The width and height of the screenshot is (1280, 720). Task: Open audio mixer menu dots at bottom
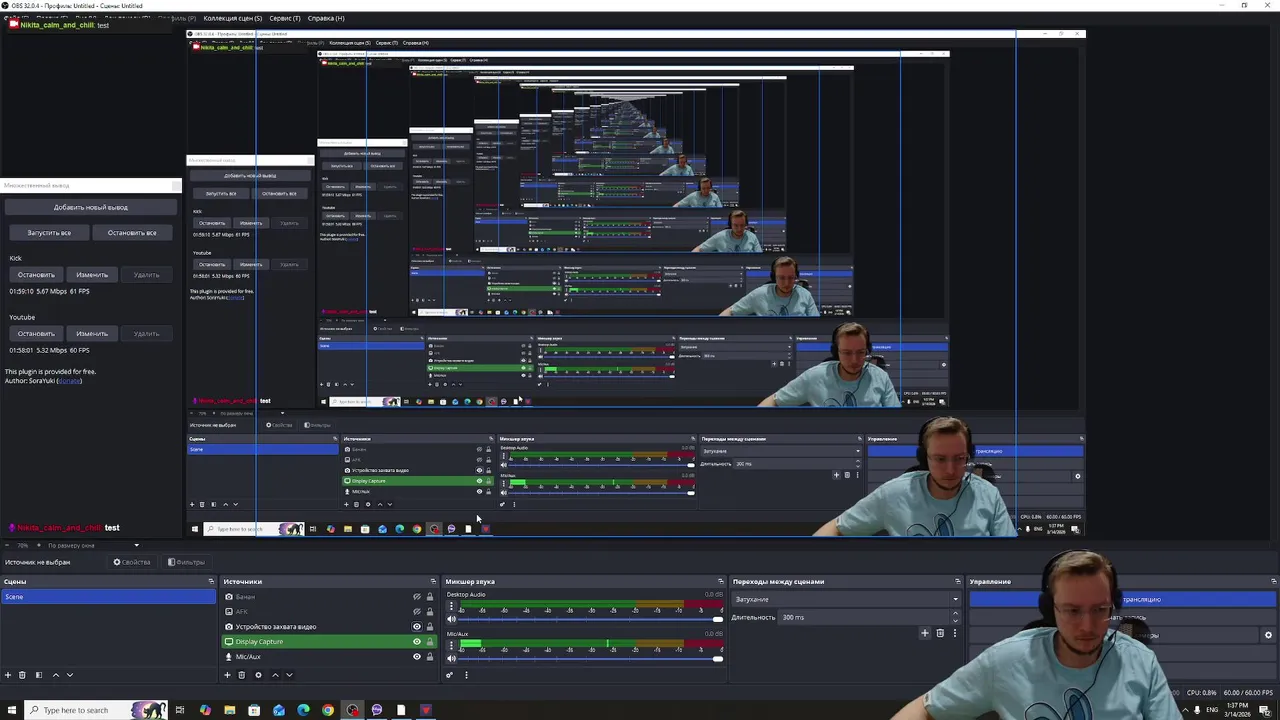point(466,675)
